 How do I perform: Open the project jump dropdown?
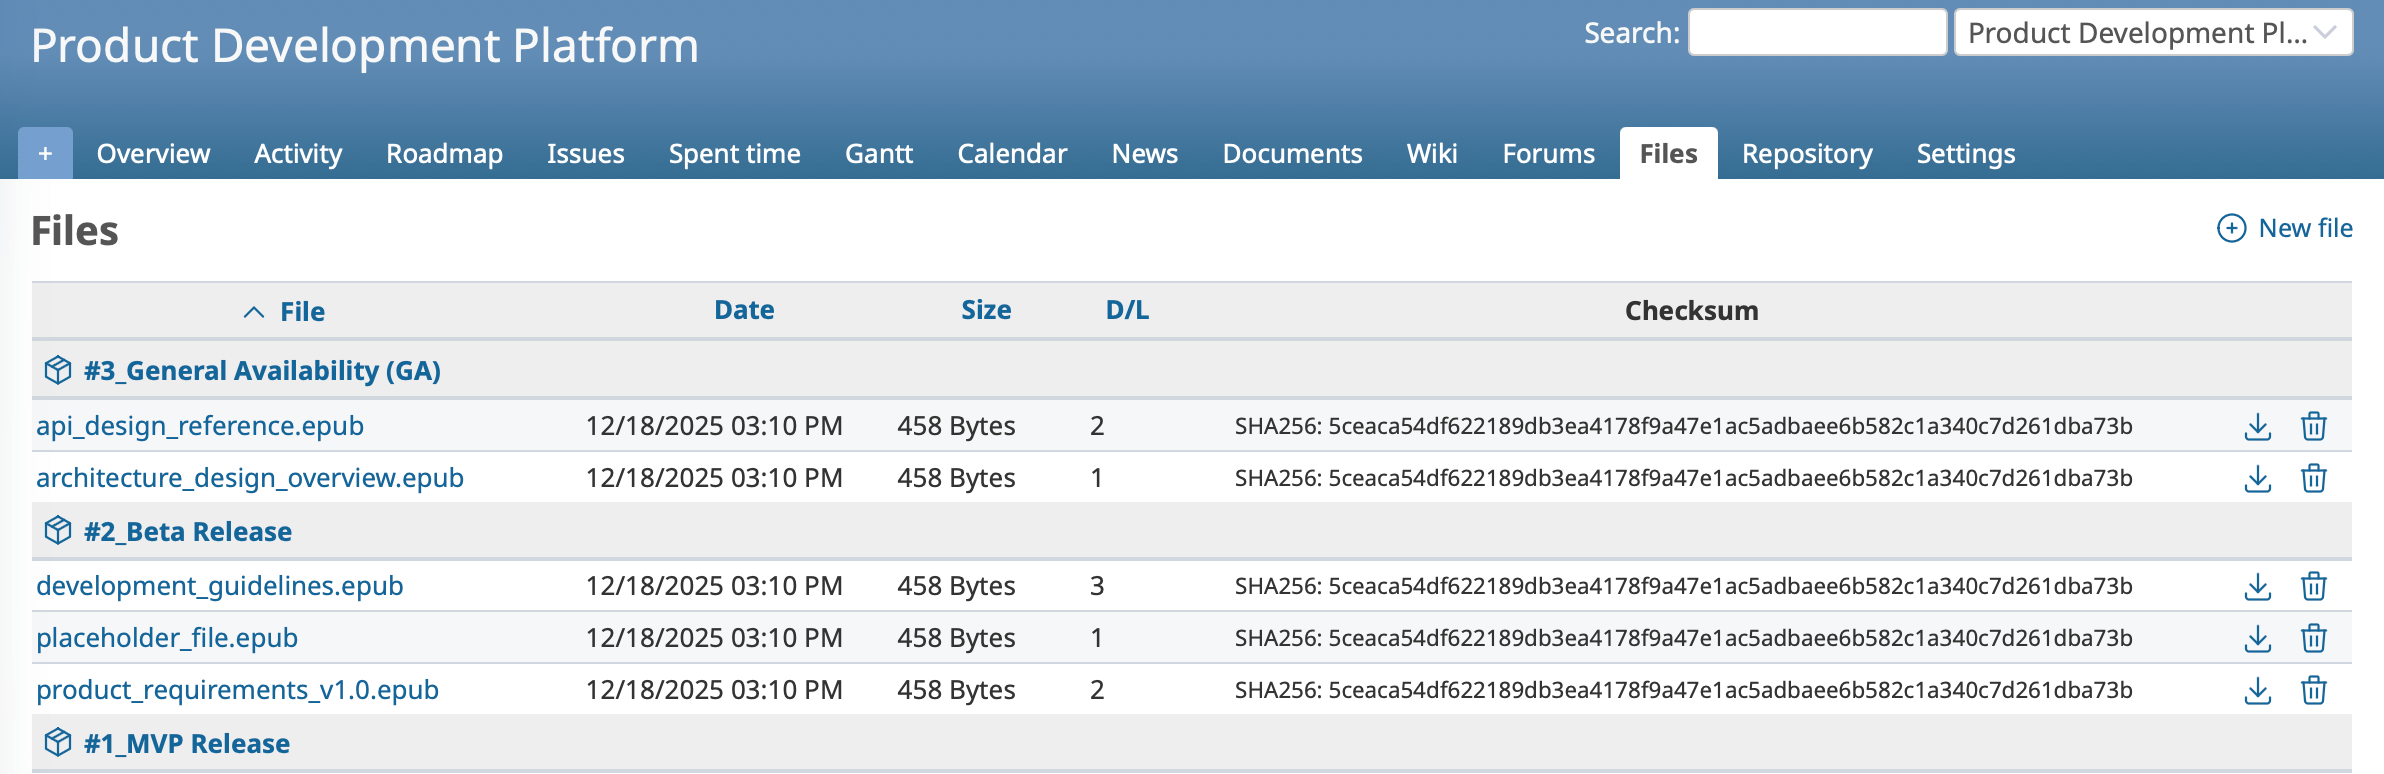click(x=2153, y=33)
